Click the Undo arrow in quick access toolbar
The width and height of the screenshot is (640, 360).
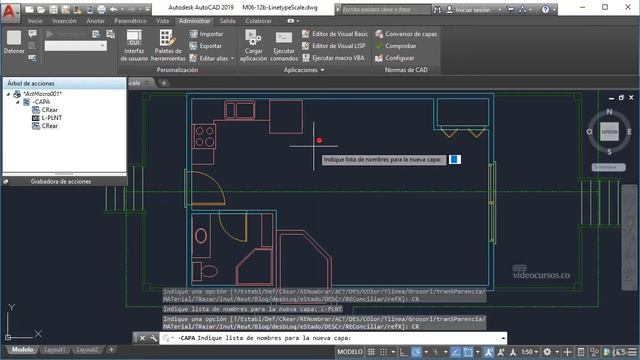coord(114,9)
